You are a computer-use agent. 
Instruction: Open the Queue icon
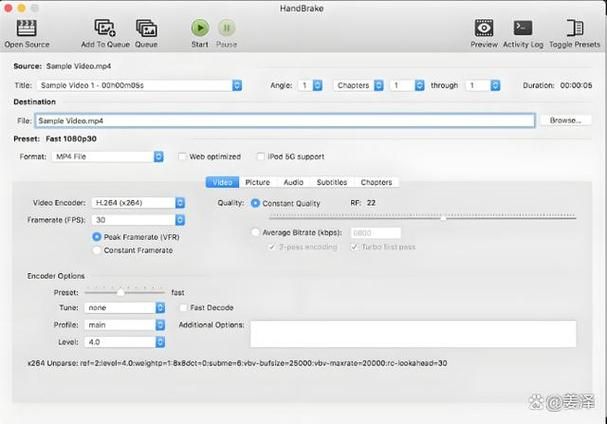coord(146,28)
